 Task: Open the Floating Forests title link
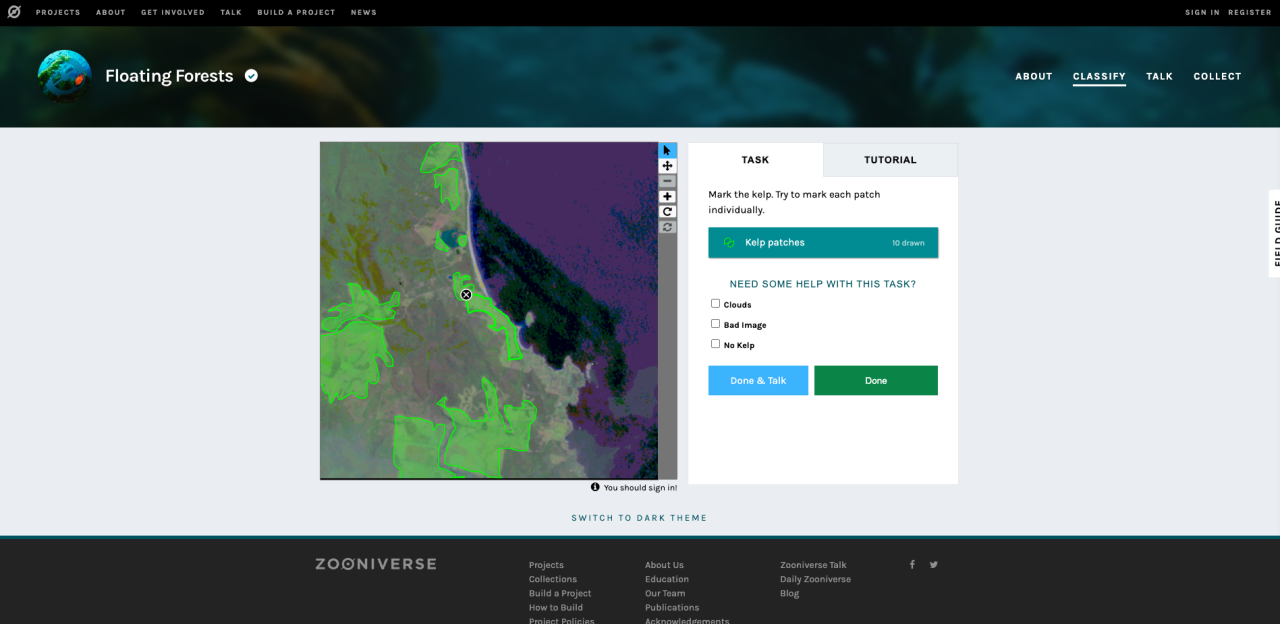169,76
